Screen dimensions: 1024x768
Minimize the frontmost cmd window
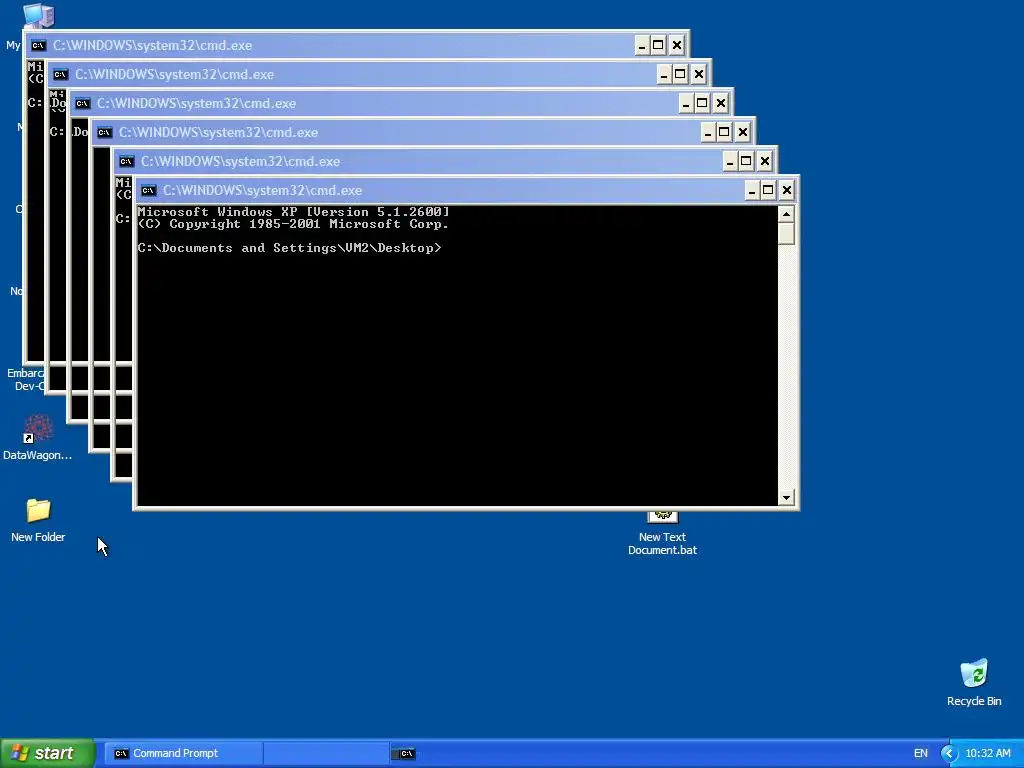click(752, 191)
